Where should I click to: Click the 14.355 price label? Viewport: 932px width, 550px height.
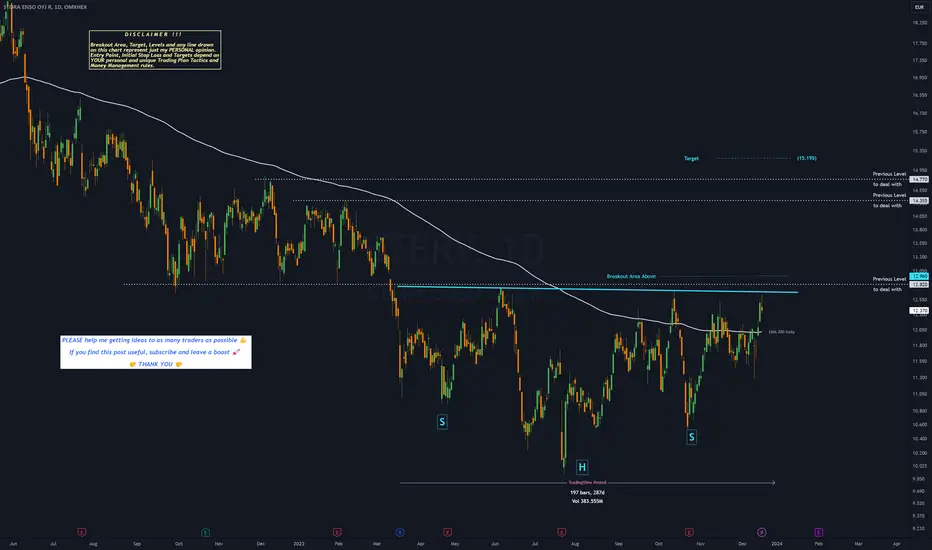tap(919, 201)
